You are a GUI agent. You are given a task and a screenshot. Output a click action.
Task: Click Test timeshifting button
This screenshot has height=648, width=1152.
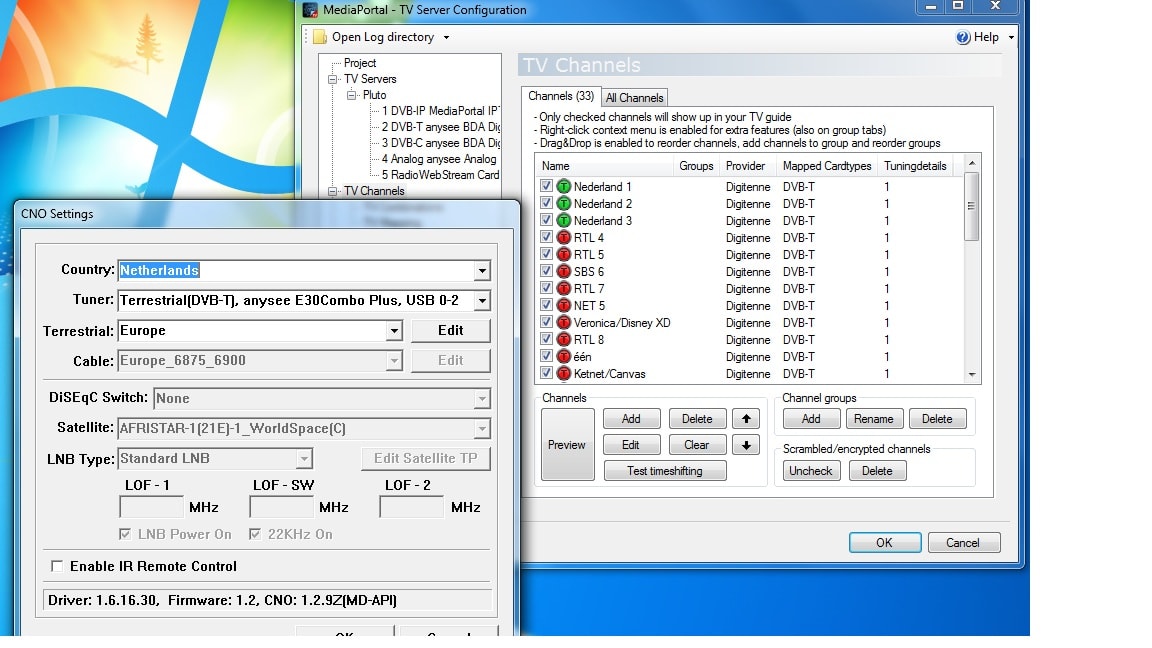coord(665,471)
